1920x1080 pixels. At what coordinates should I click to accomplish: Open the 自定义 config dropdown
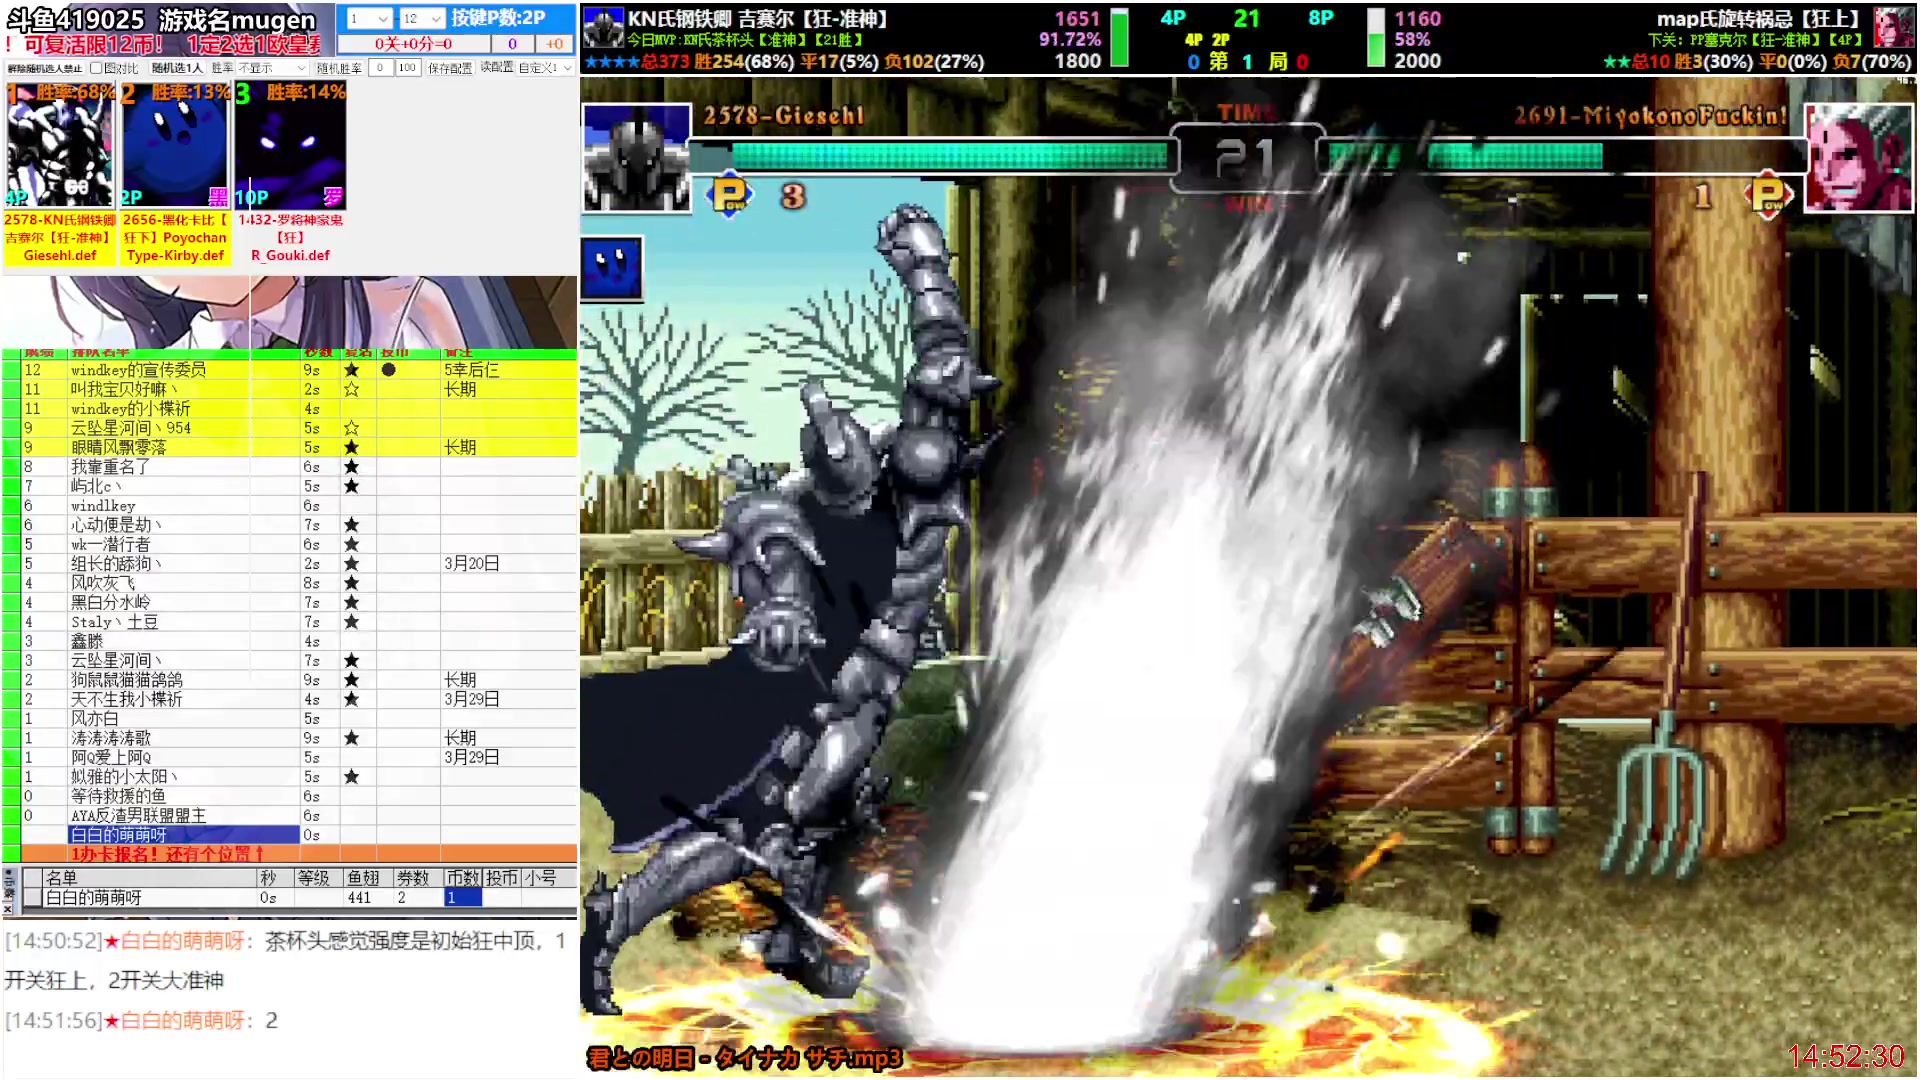point(545,68)
